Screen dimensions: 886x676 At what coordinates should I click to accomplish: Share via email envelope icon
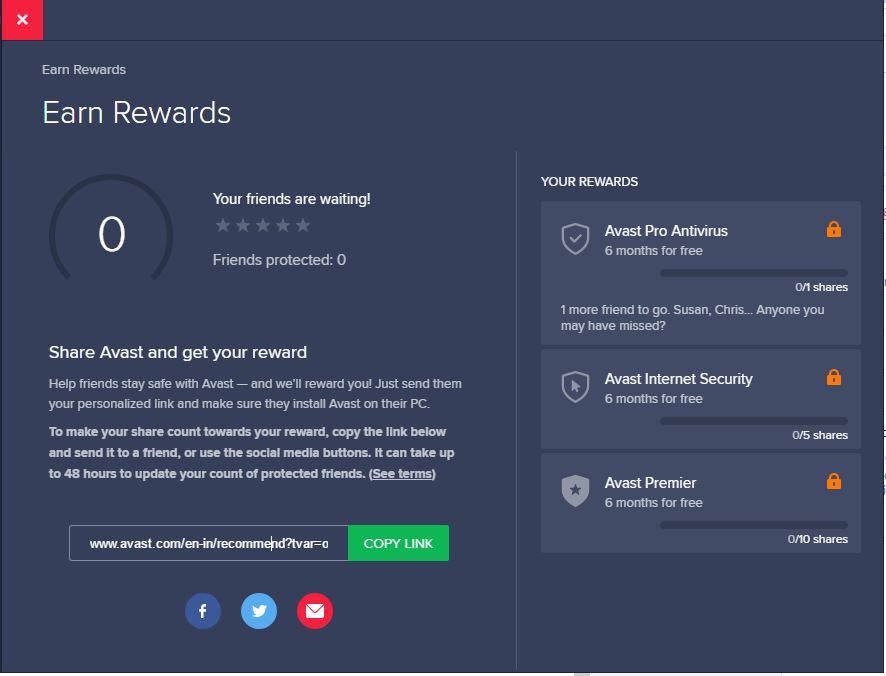[315, 610]
